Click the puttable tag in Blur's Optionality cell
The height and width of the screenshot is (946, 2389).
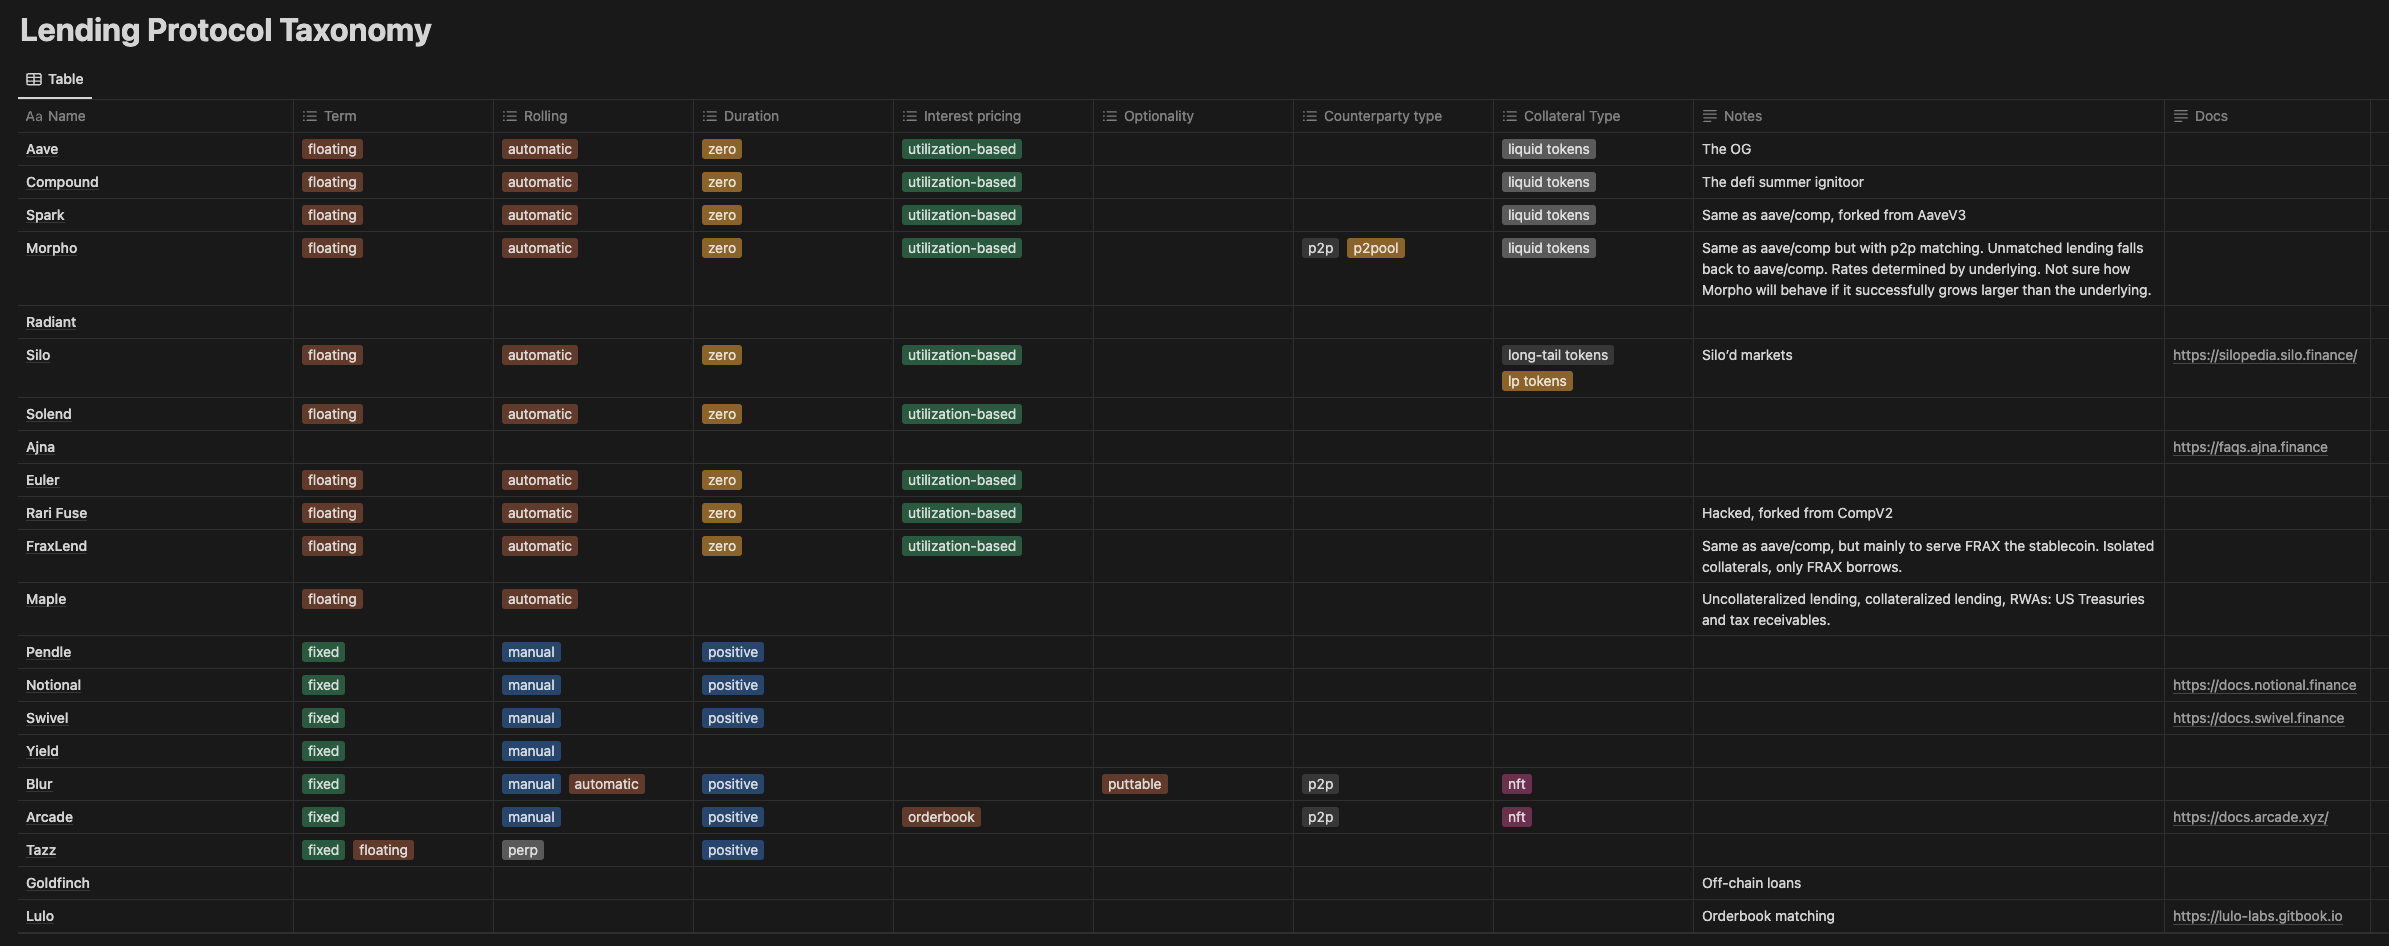[1134, 784]
